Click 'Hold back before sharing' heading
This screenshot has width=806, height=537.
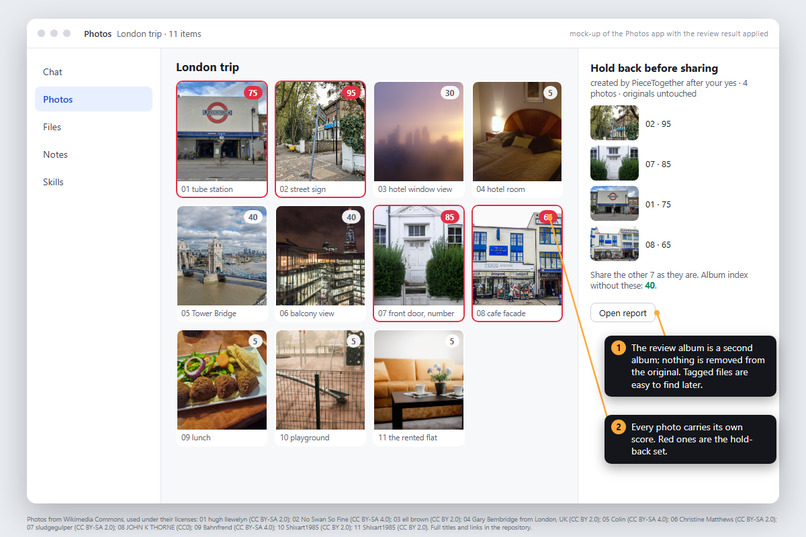tap(654, 68)
